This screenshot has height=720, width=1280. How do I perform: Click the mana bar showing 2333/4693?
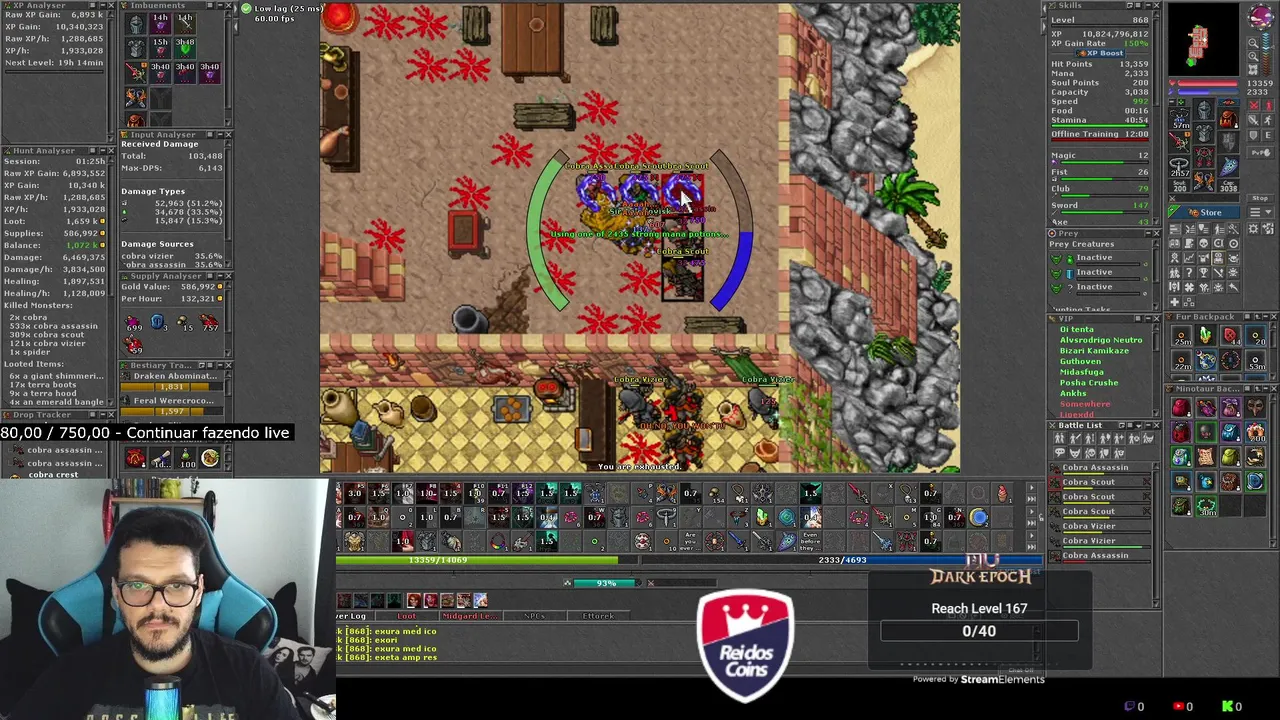(x=842, y=560)
